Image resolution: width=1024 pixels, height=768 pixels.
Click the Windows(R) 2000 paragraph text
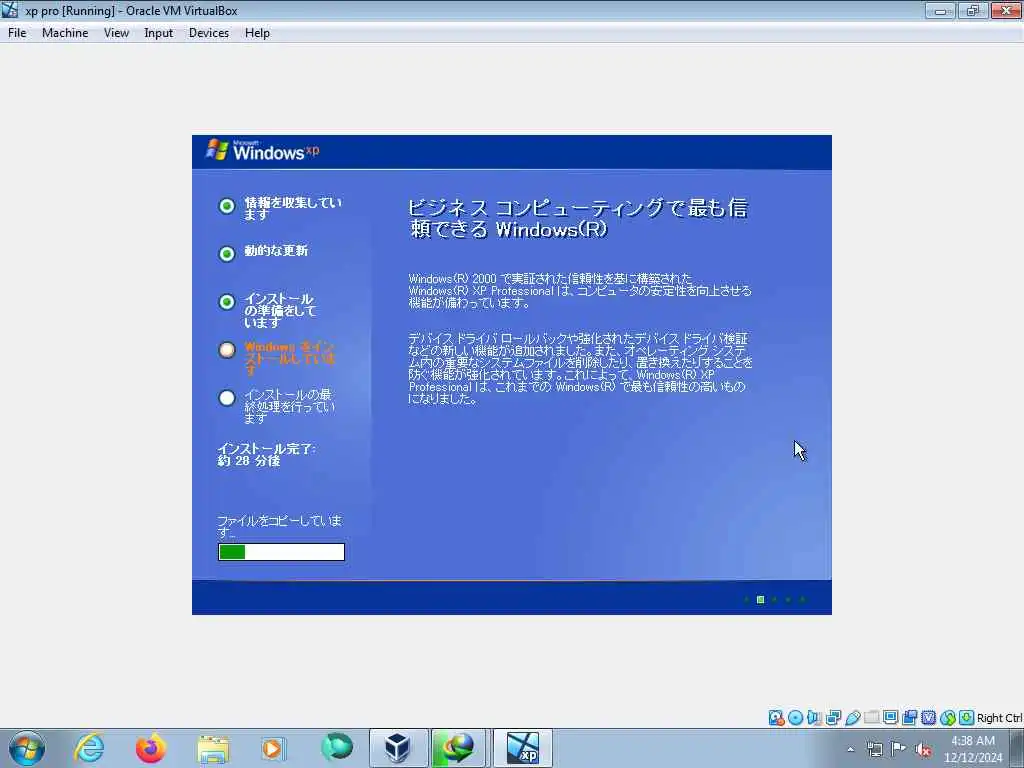580,291
